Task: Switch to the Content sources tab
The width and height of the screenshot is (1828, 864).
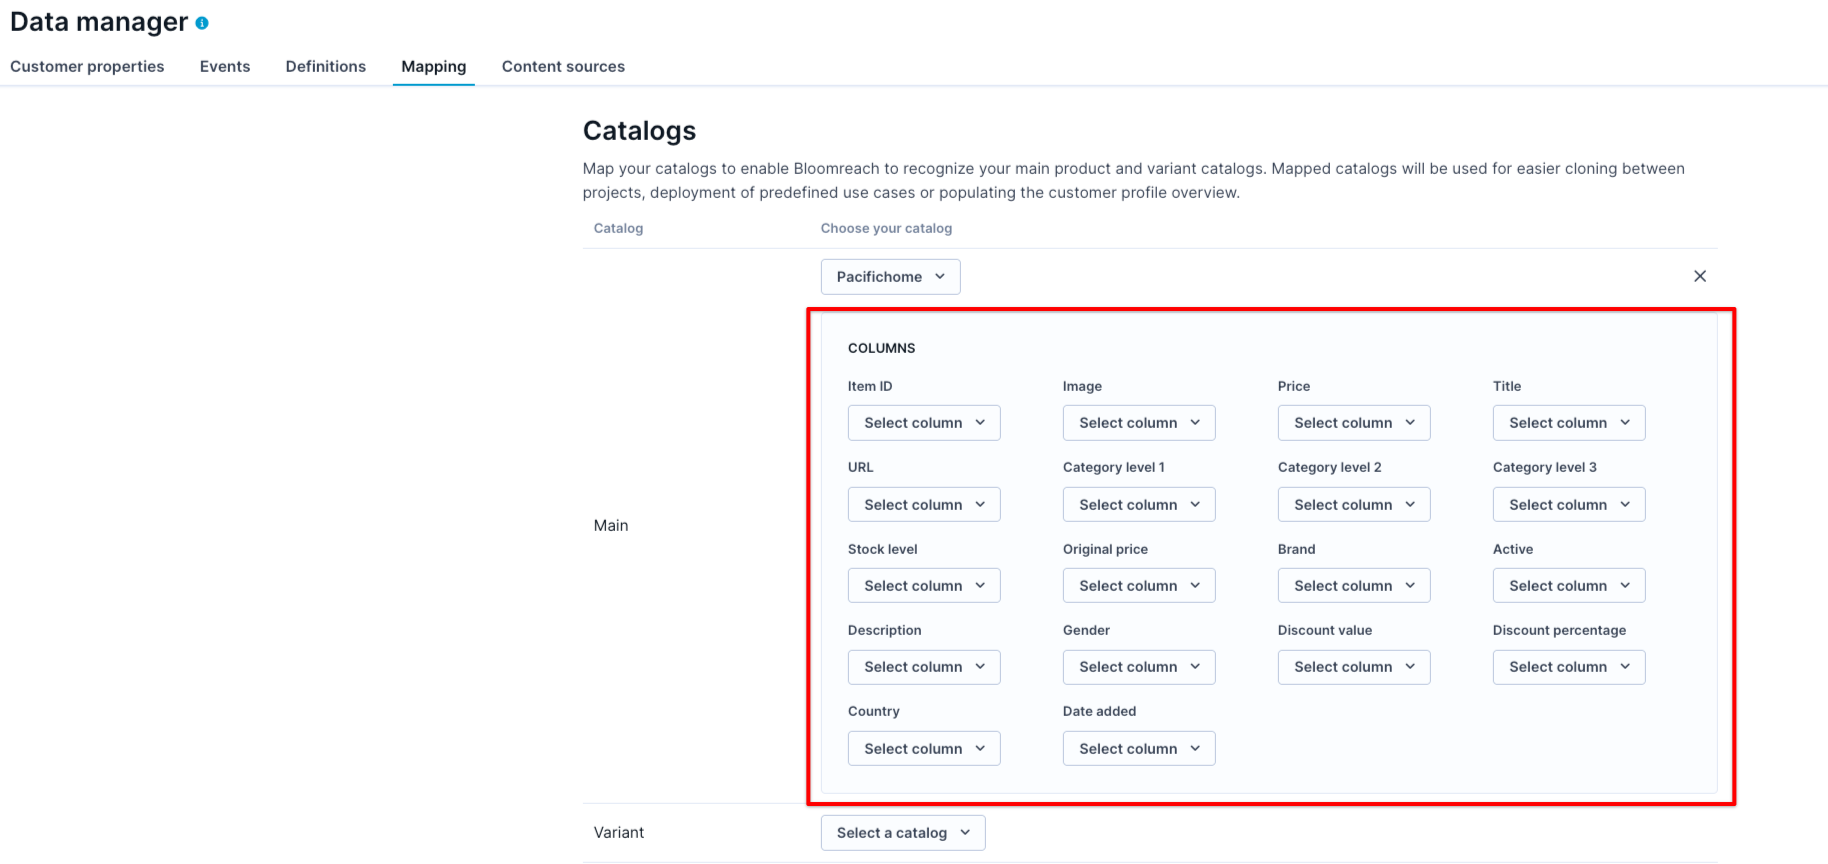Action: (x=563, y=66)
